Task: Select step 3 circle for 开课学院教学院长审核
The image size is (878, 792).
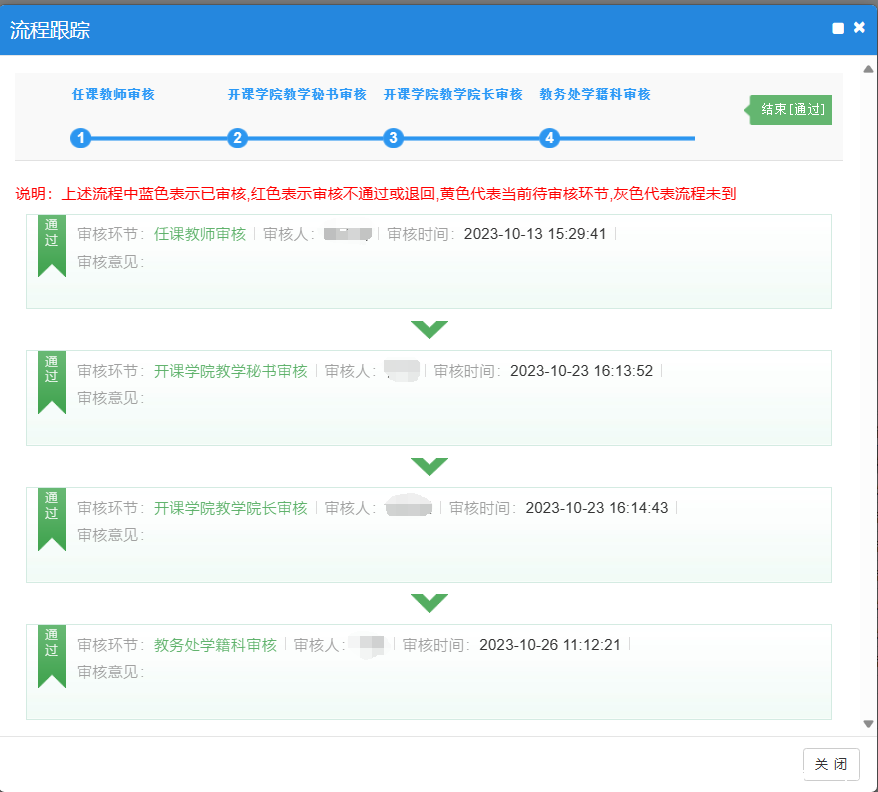Action: point(394,138)
